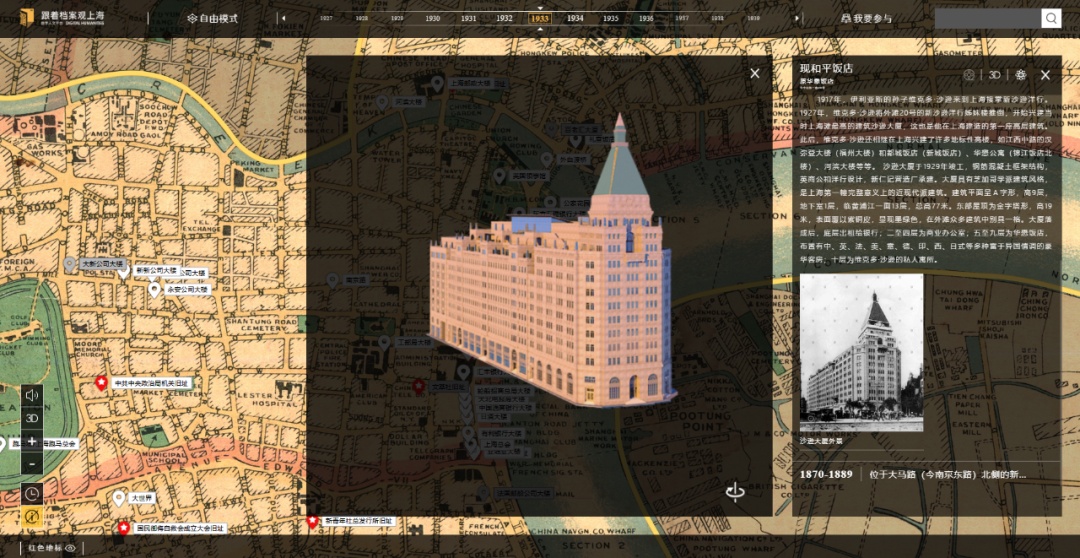Viewport: 1080px width, 558px height.
Task: Click the highlighted year 1933 on timeline
Action: pos(540,19)
